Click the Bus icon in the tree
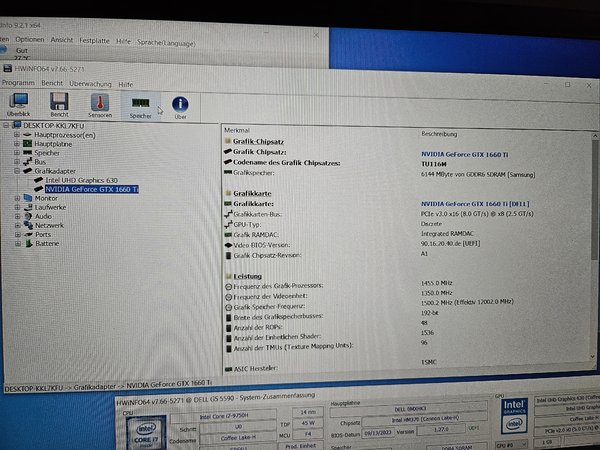Screen dimensions: 600x450 tap(28, 162)
